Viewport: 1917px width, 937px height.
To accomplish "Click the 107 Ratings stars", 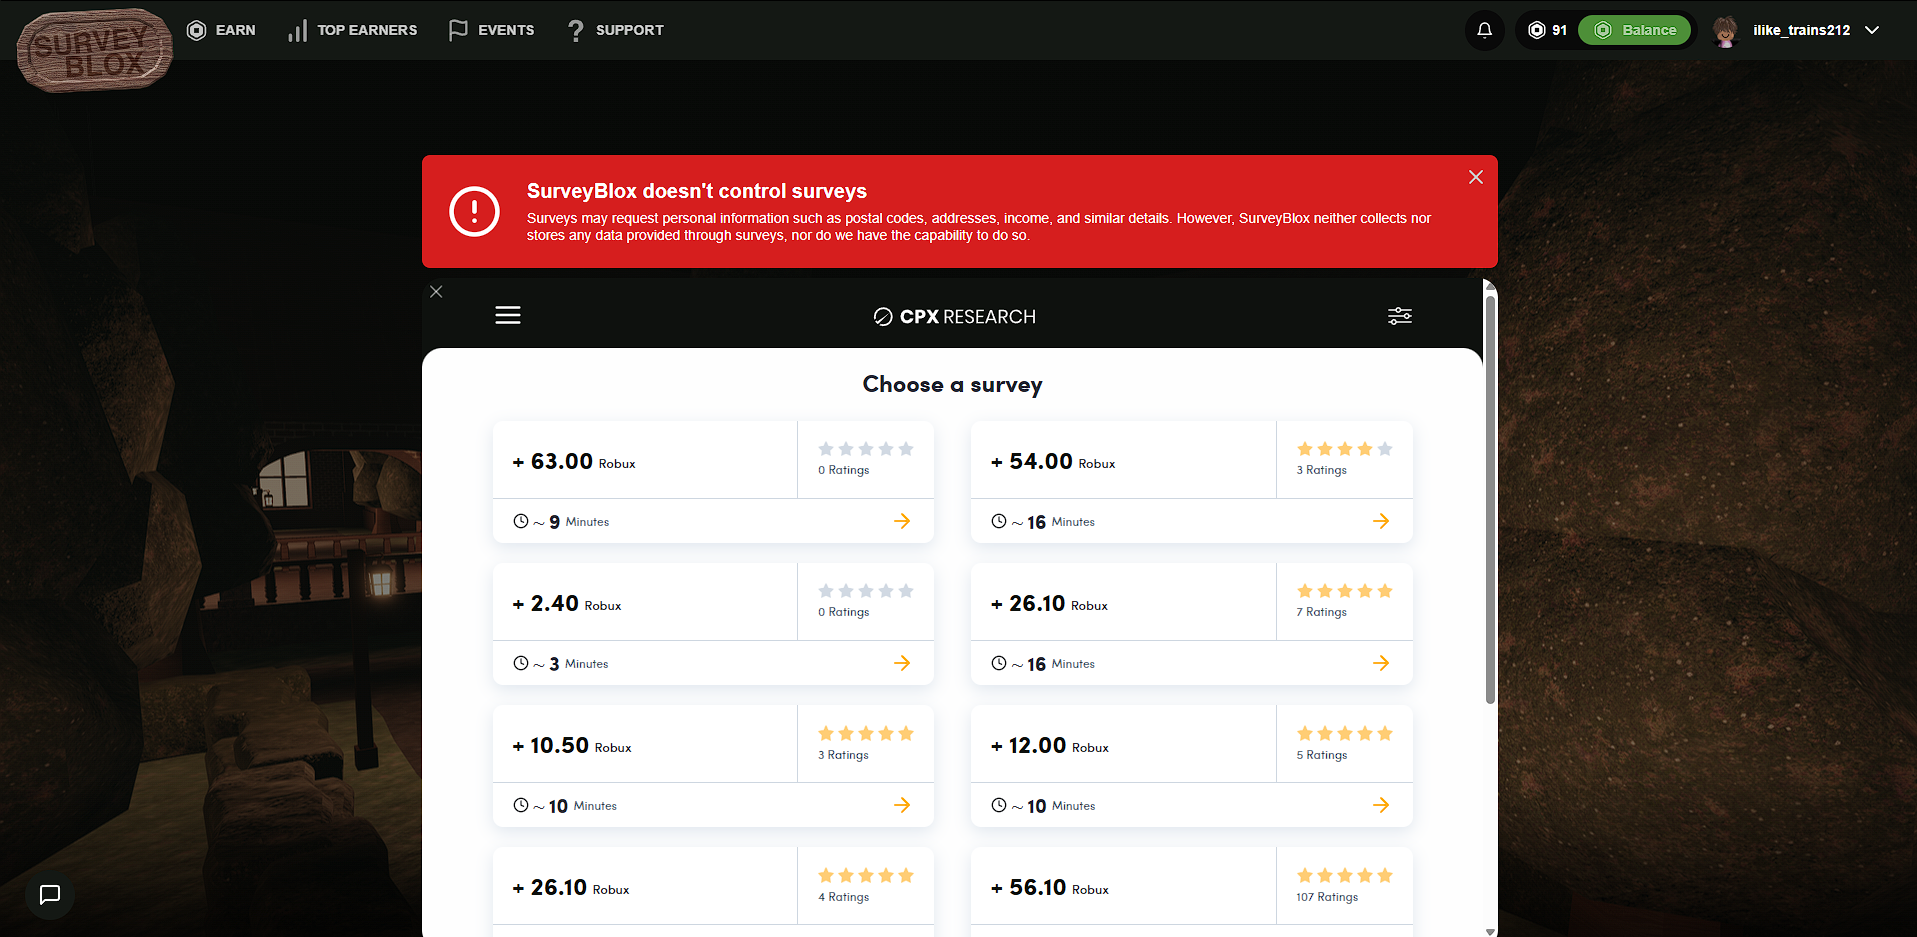I will tap(1345, 875).
